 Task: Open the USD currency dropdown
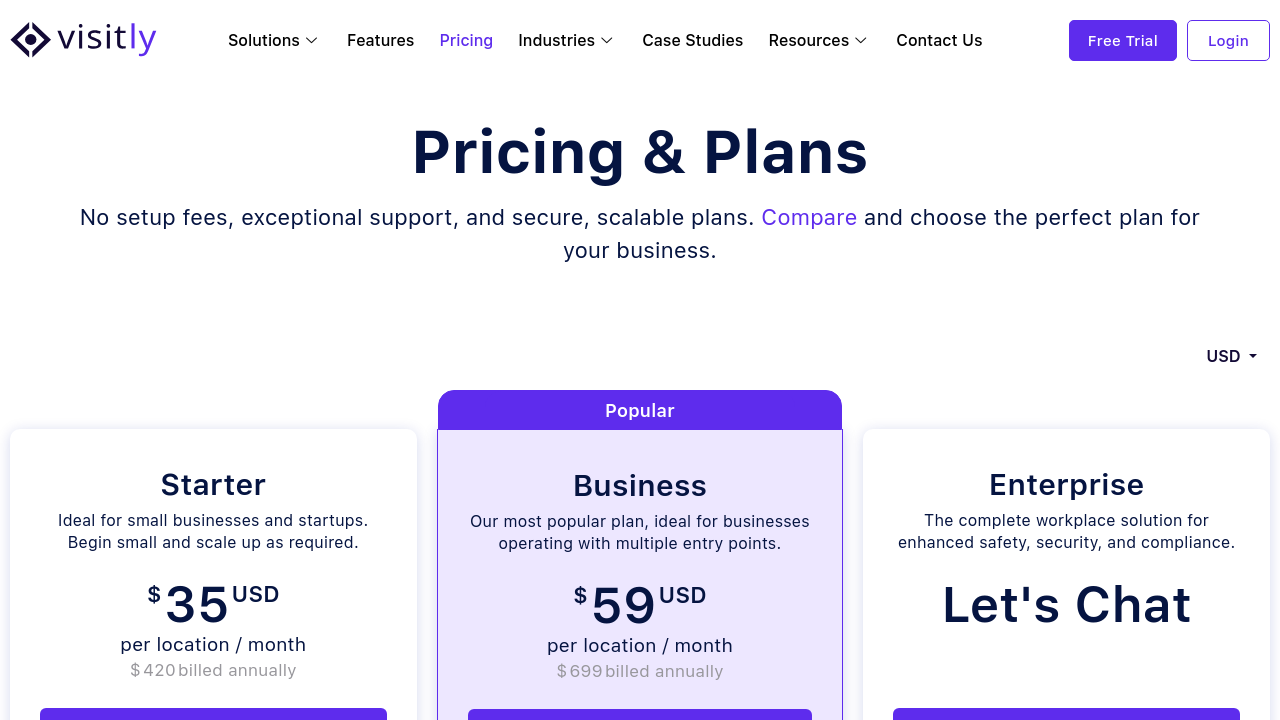[x=1231, y=356]
